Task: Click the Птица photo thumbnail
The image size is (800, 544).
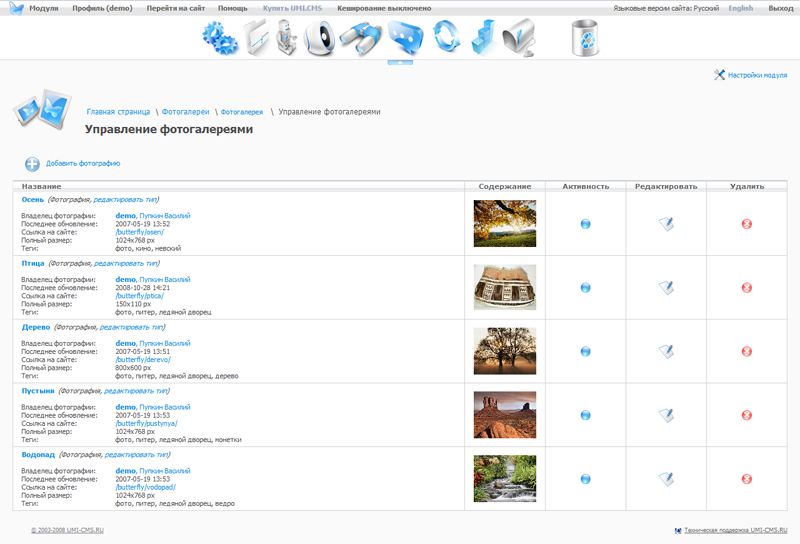Action: point(505,287)
